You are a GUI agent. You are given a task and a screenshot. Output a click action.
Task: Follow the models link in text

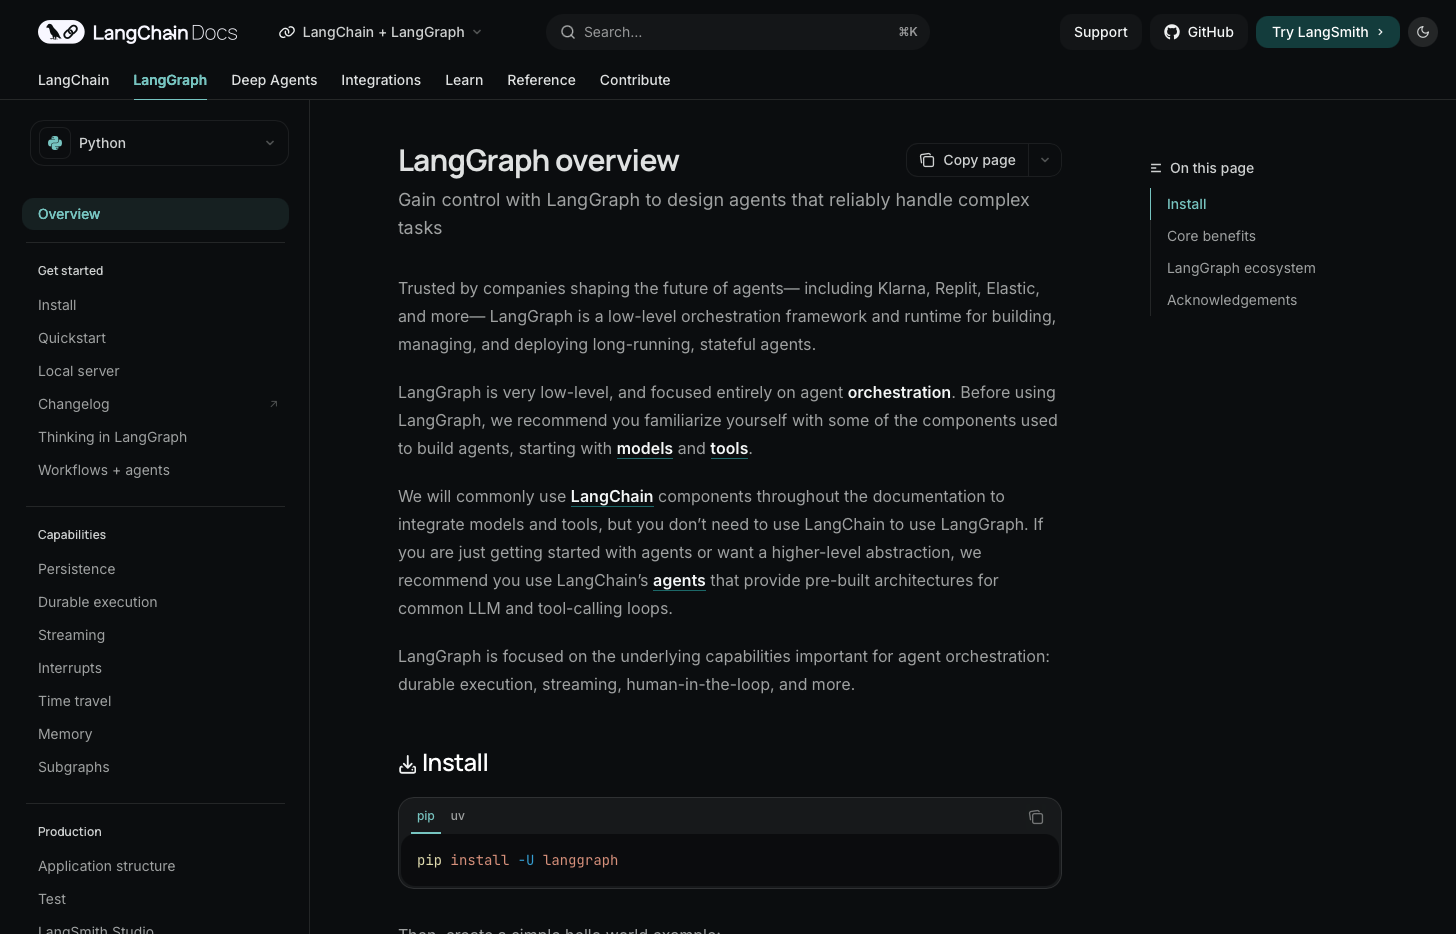(x=645, y=448)
